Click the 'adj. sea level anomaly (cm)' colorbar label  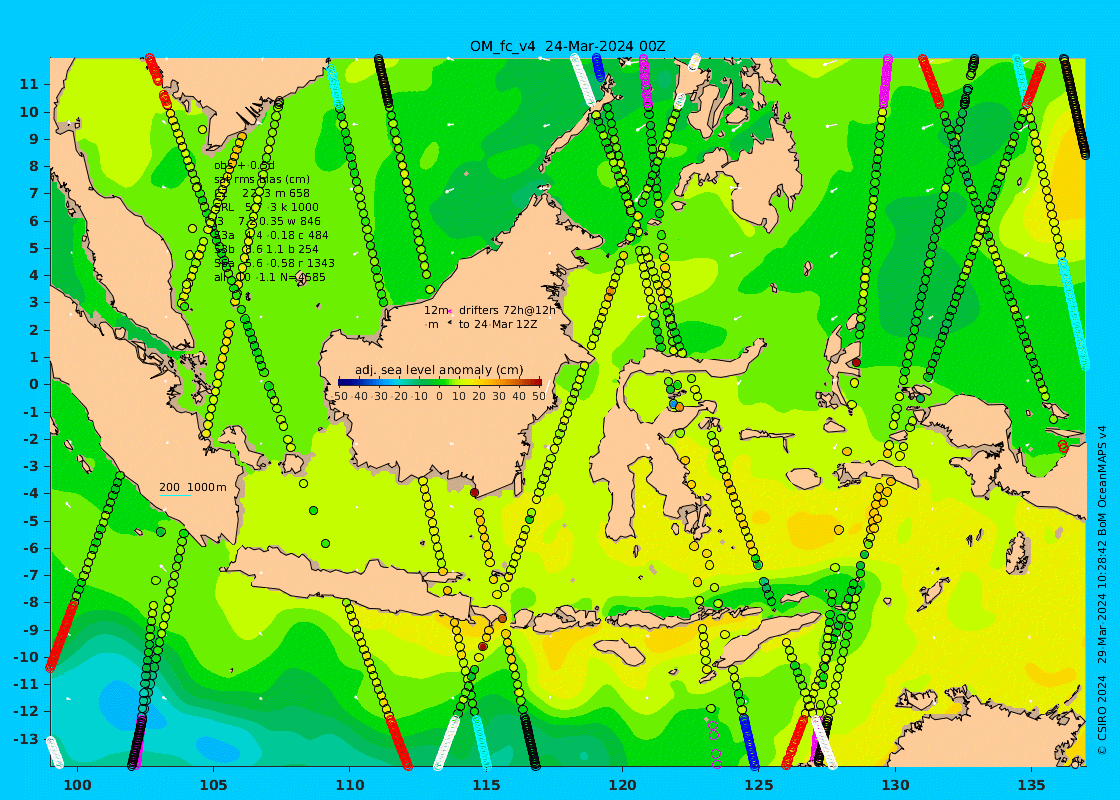pyautogui.click(x=439, y=370)
